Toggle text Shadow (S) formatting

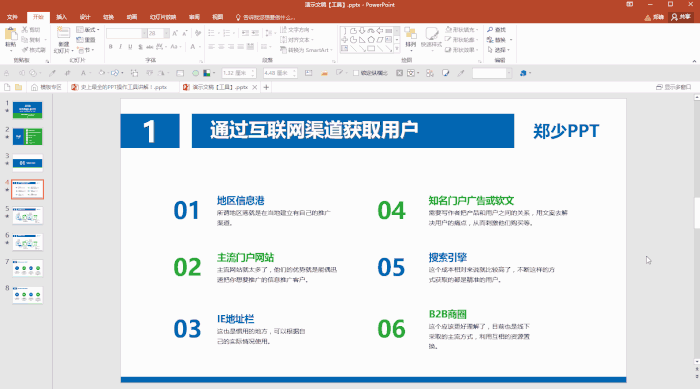[140, 46]
